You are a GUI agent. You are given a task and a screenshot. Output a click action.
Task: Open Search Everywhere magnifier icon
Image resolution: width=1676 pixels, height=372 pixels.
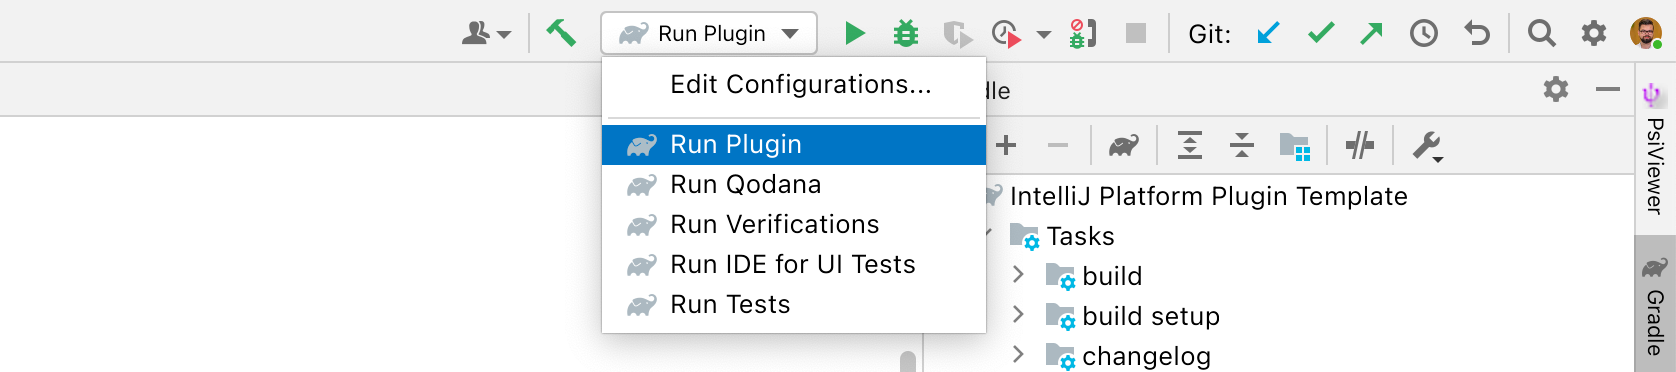[1541, 34]
